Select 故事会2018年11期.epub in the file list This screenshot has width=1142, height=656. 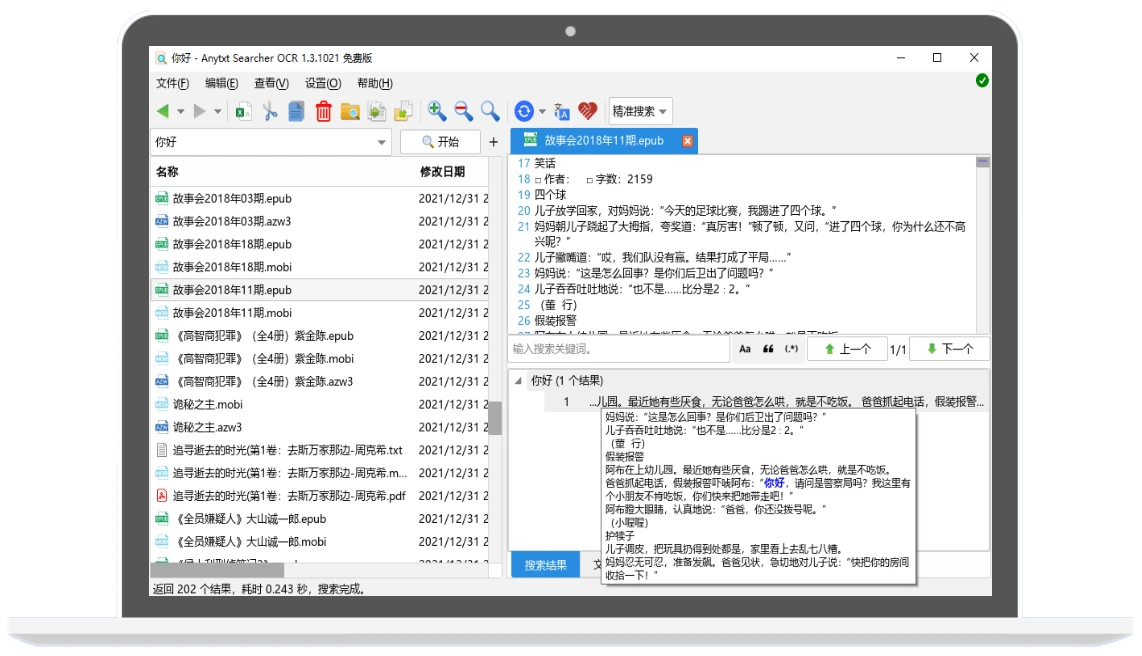(x=240, y=289)
